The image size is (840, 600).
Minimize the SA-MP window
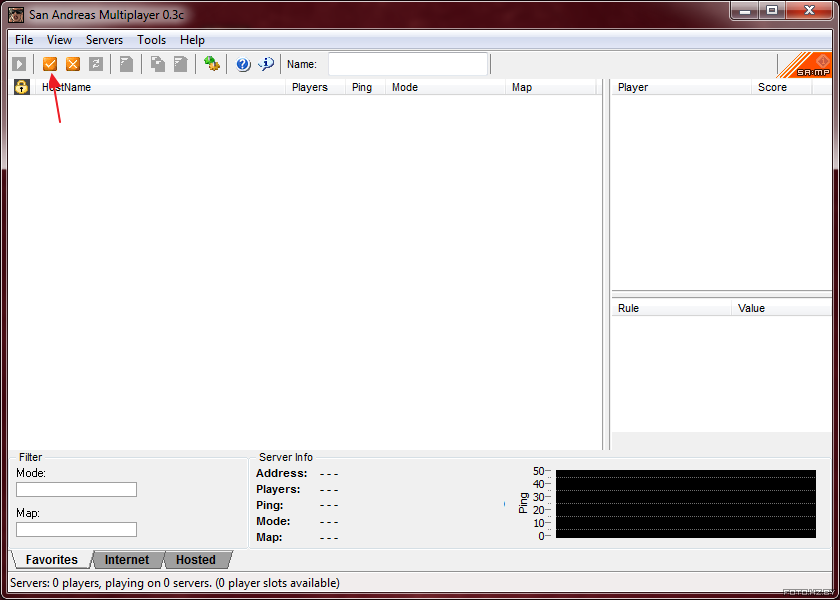tap(745, 10)
